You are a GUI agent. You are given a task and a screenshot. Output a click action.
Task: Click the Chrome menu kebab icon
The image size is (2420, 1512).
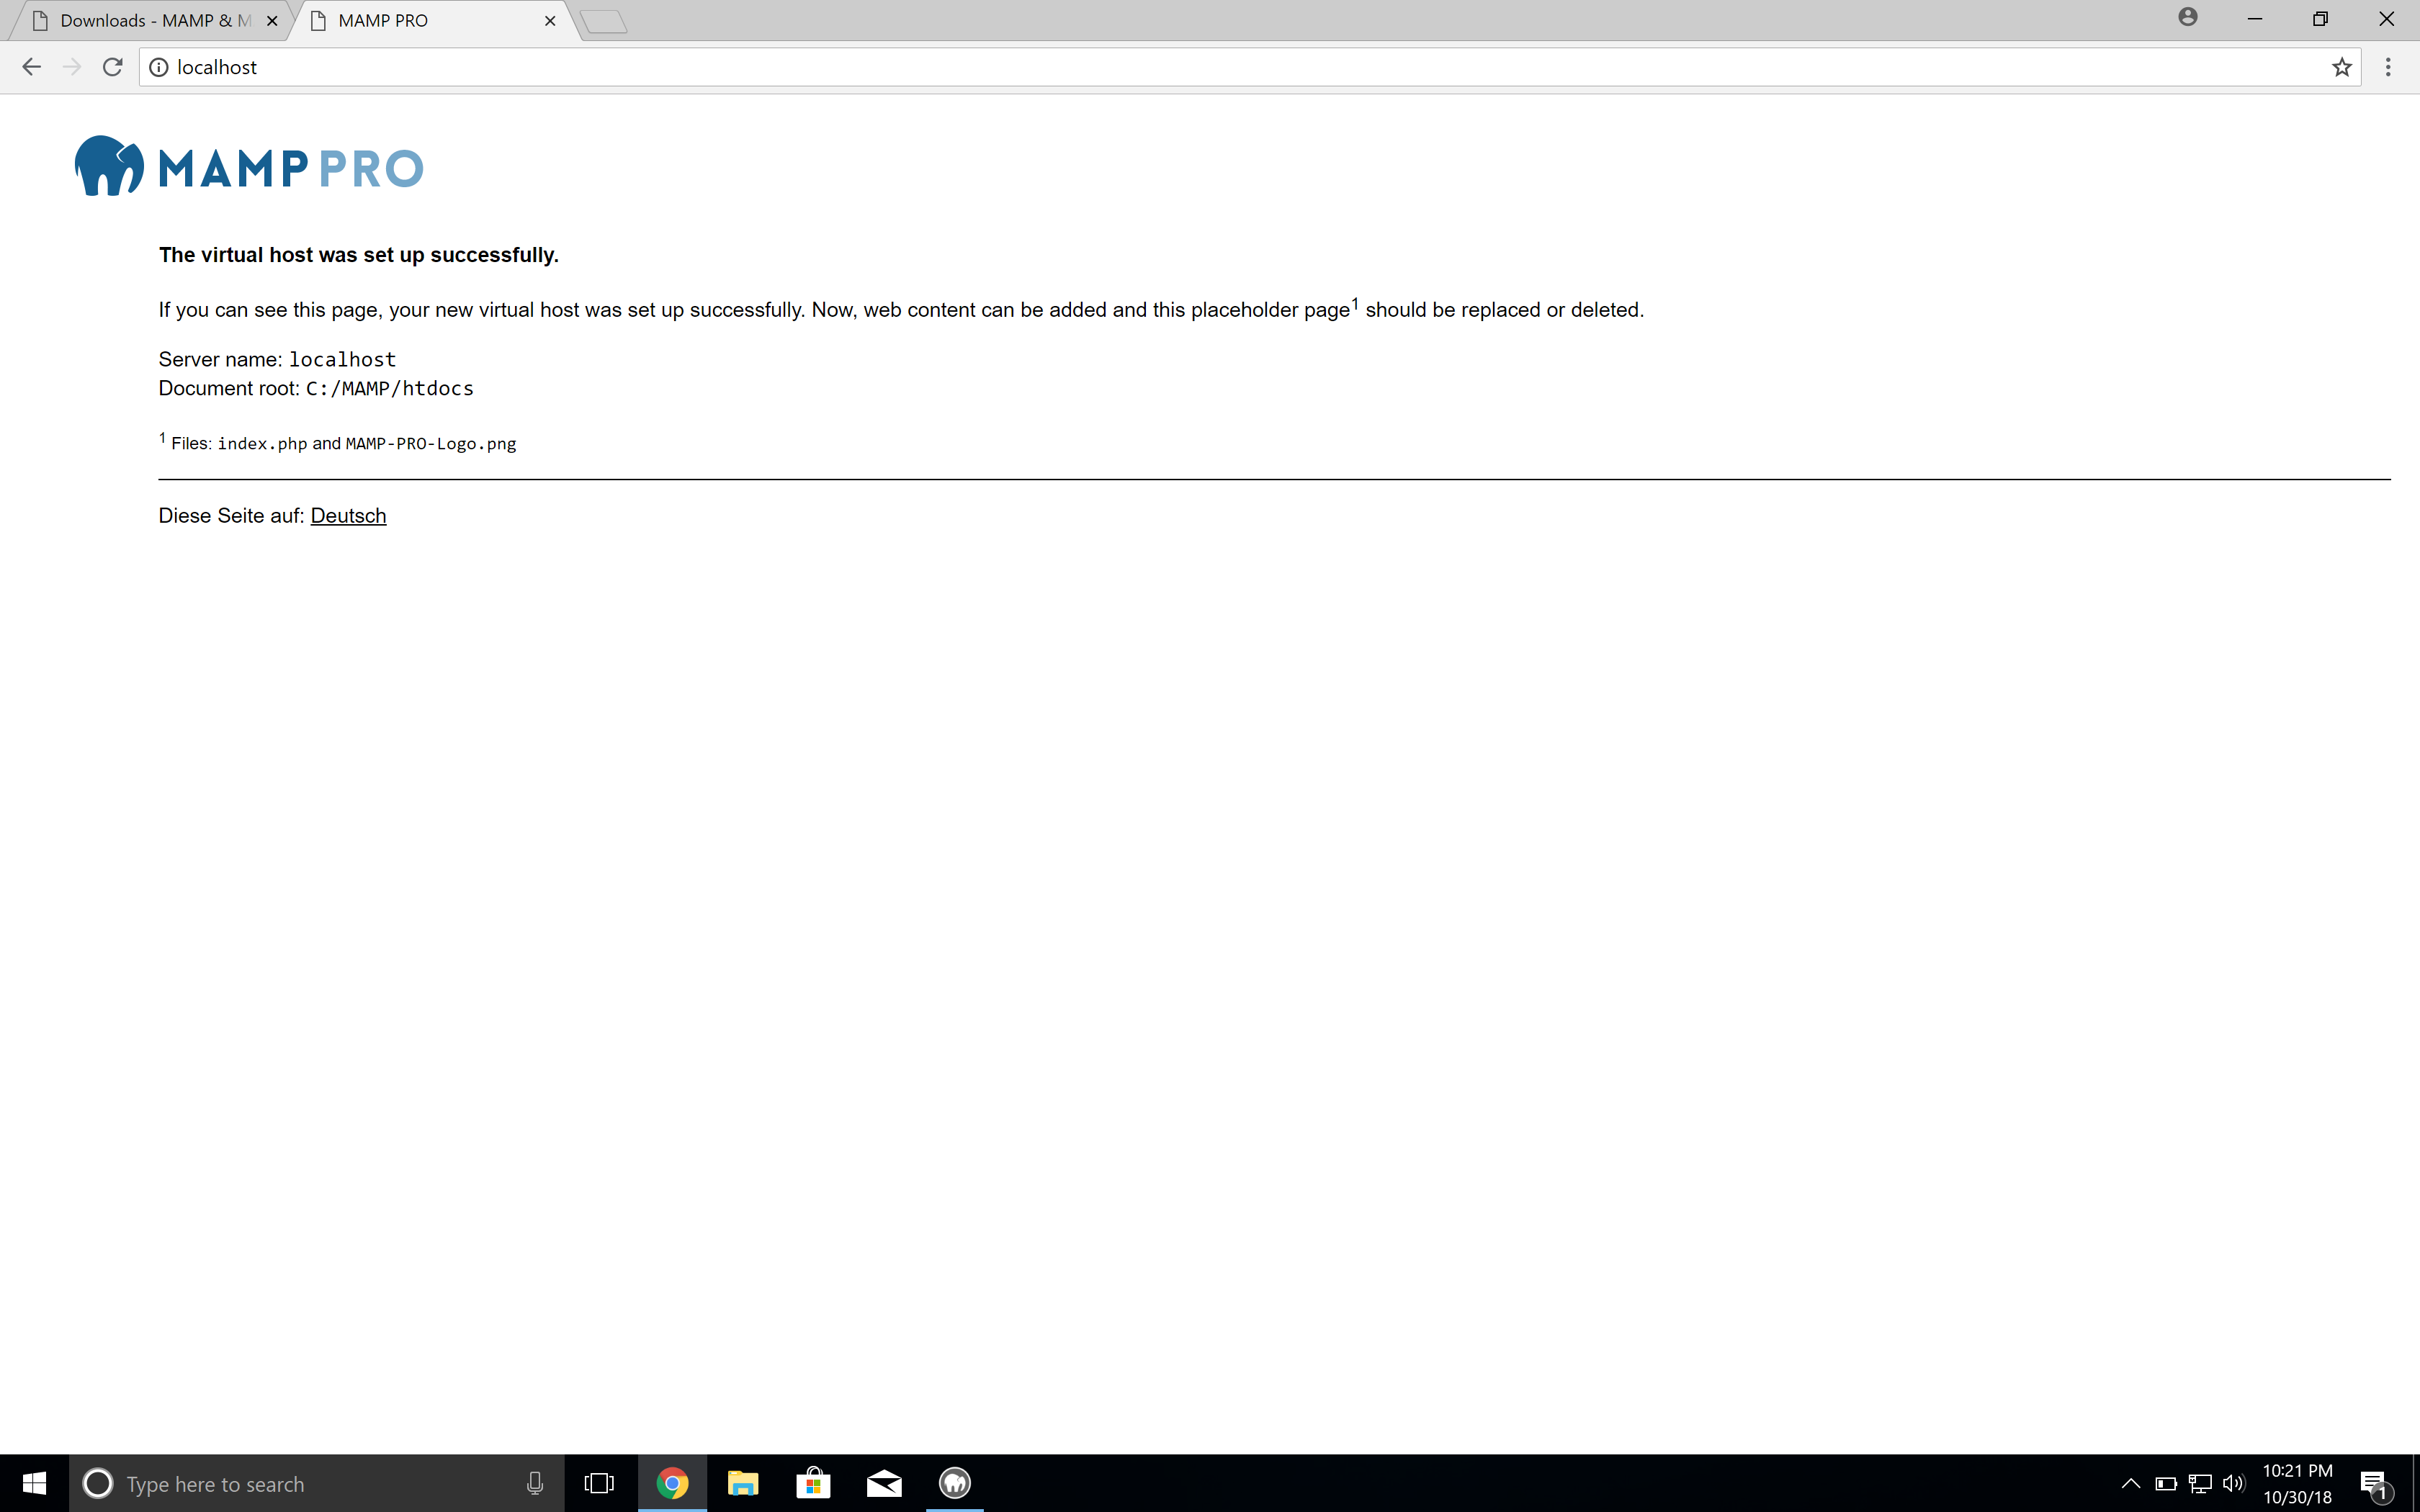2388,66
